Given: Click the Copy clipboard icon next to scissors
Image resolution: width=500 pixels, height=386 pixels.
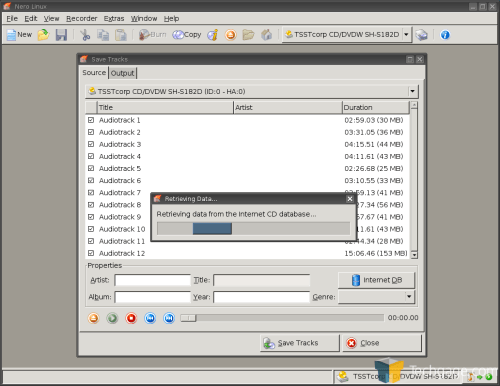Looking at the screenshot, I should [x=103, y=35].
